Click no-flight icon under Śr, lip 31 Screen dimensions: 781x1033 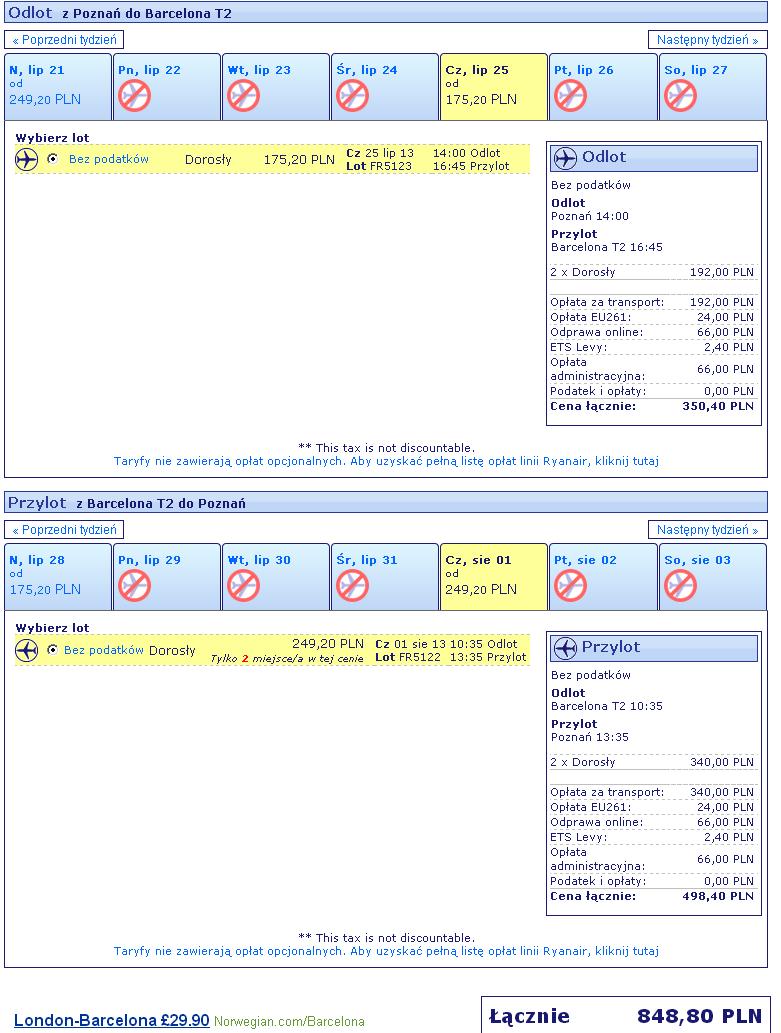(x=353, y=586)
